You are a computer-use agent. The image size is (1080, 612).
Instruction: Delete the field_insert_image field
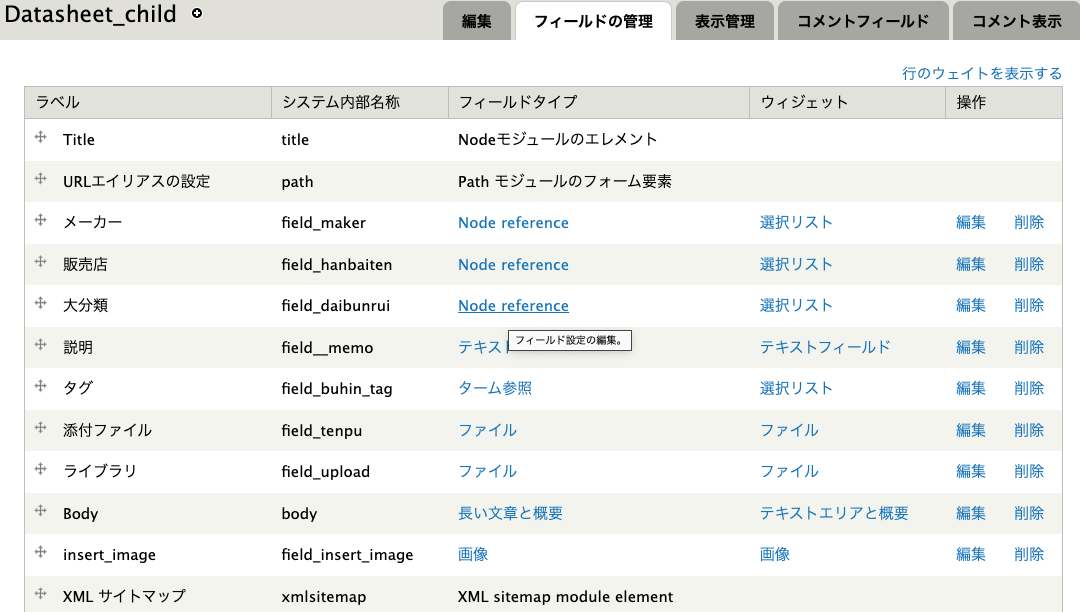(x=1028, y=554)
